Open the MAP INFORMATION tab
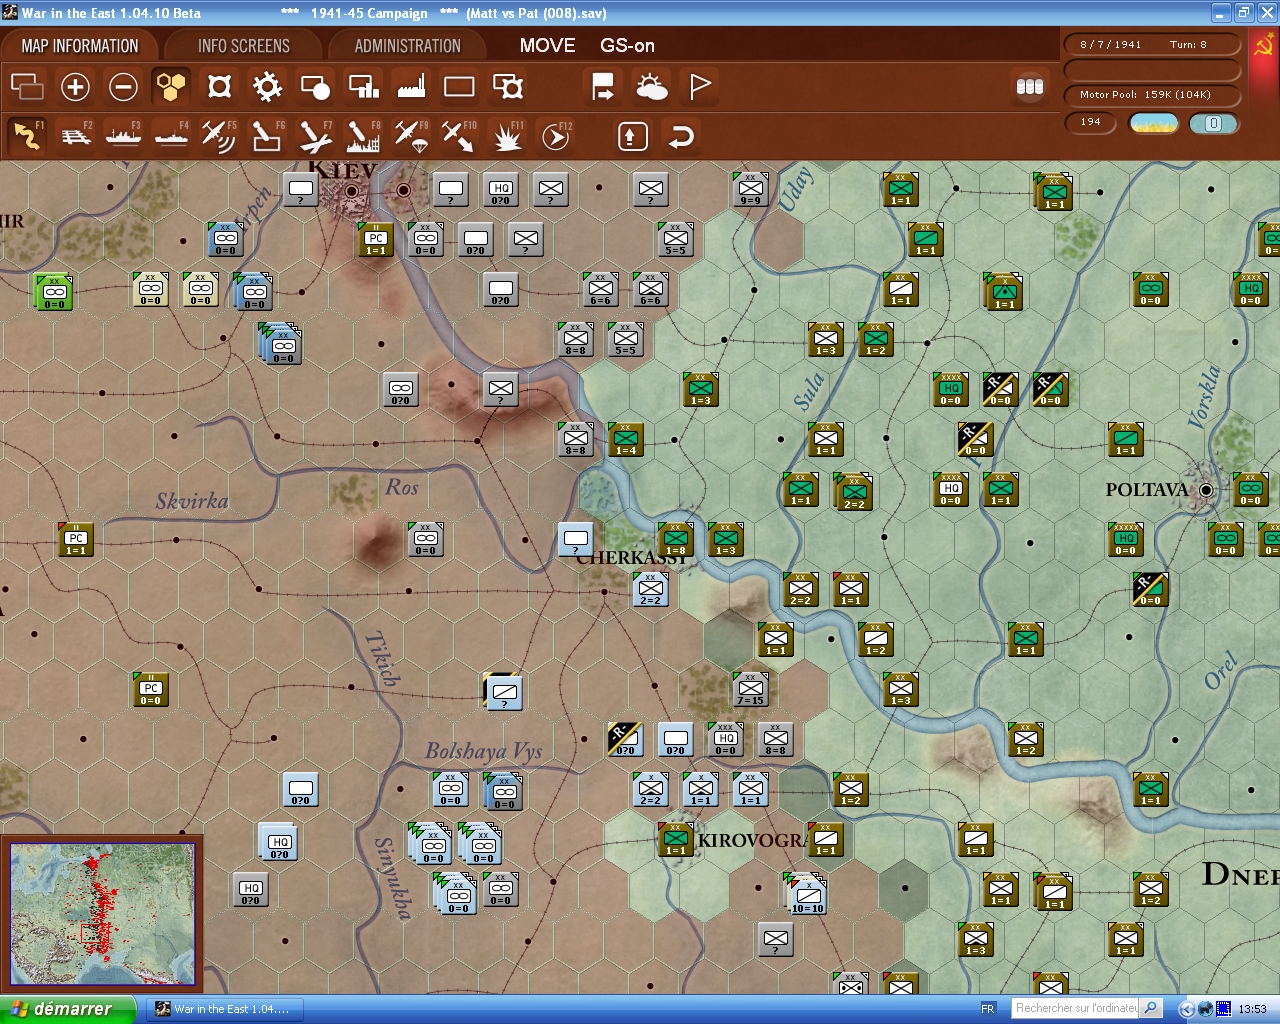 pyautogui.click(x=80, y=46)
